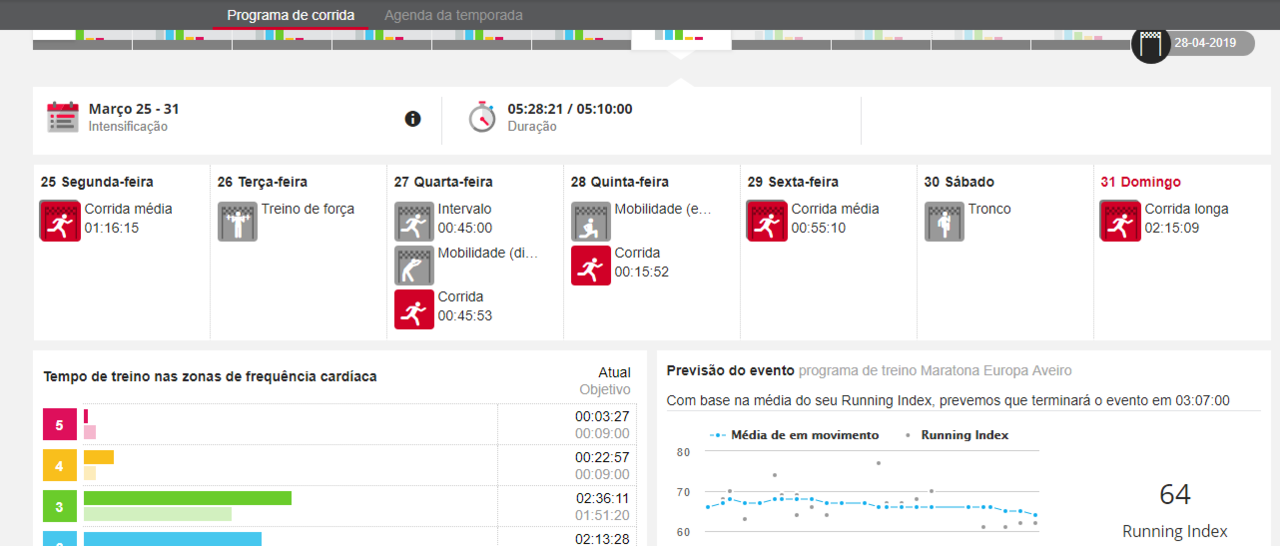Click Média de em movimento legend entry
The width and height of the screenshot is (1280, 546).
pos(794,435)
